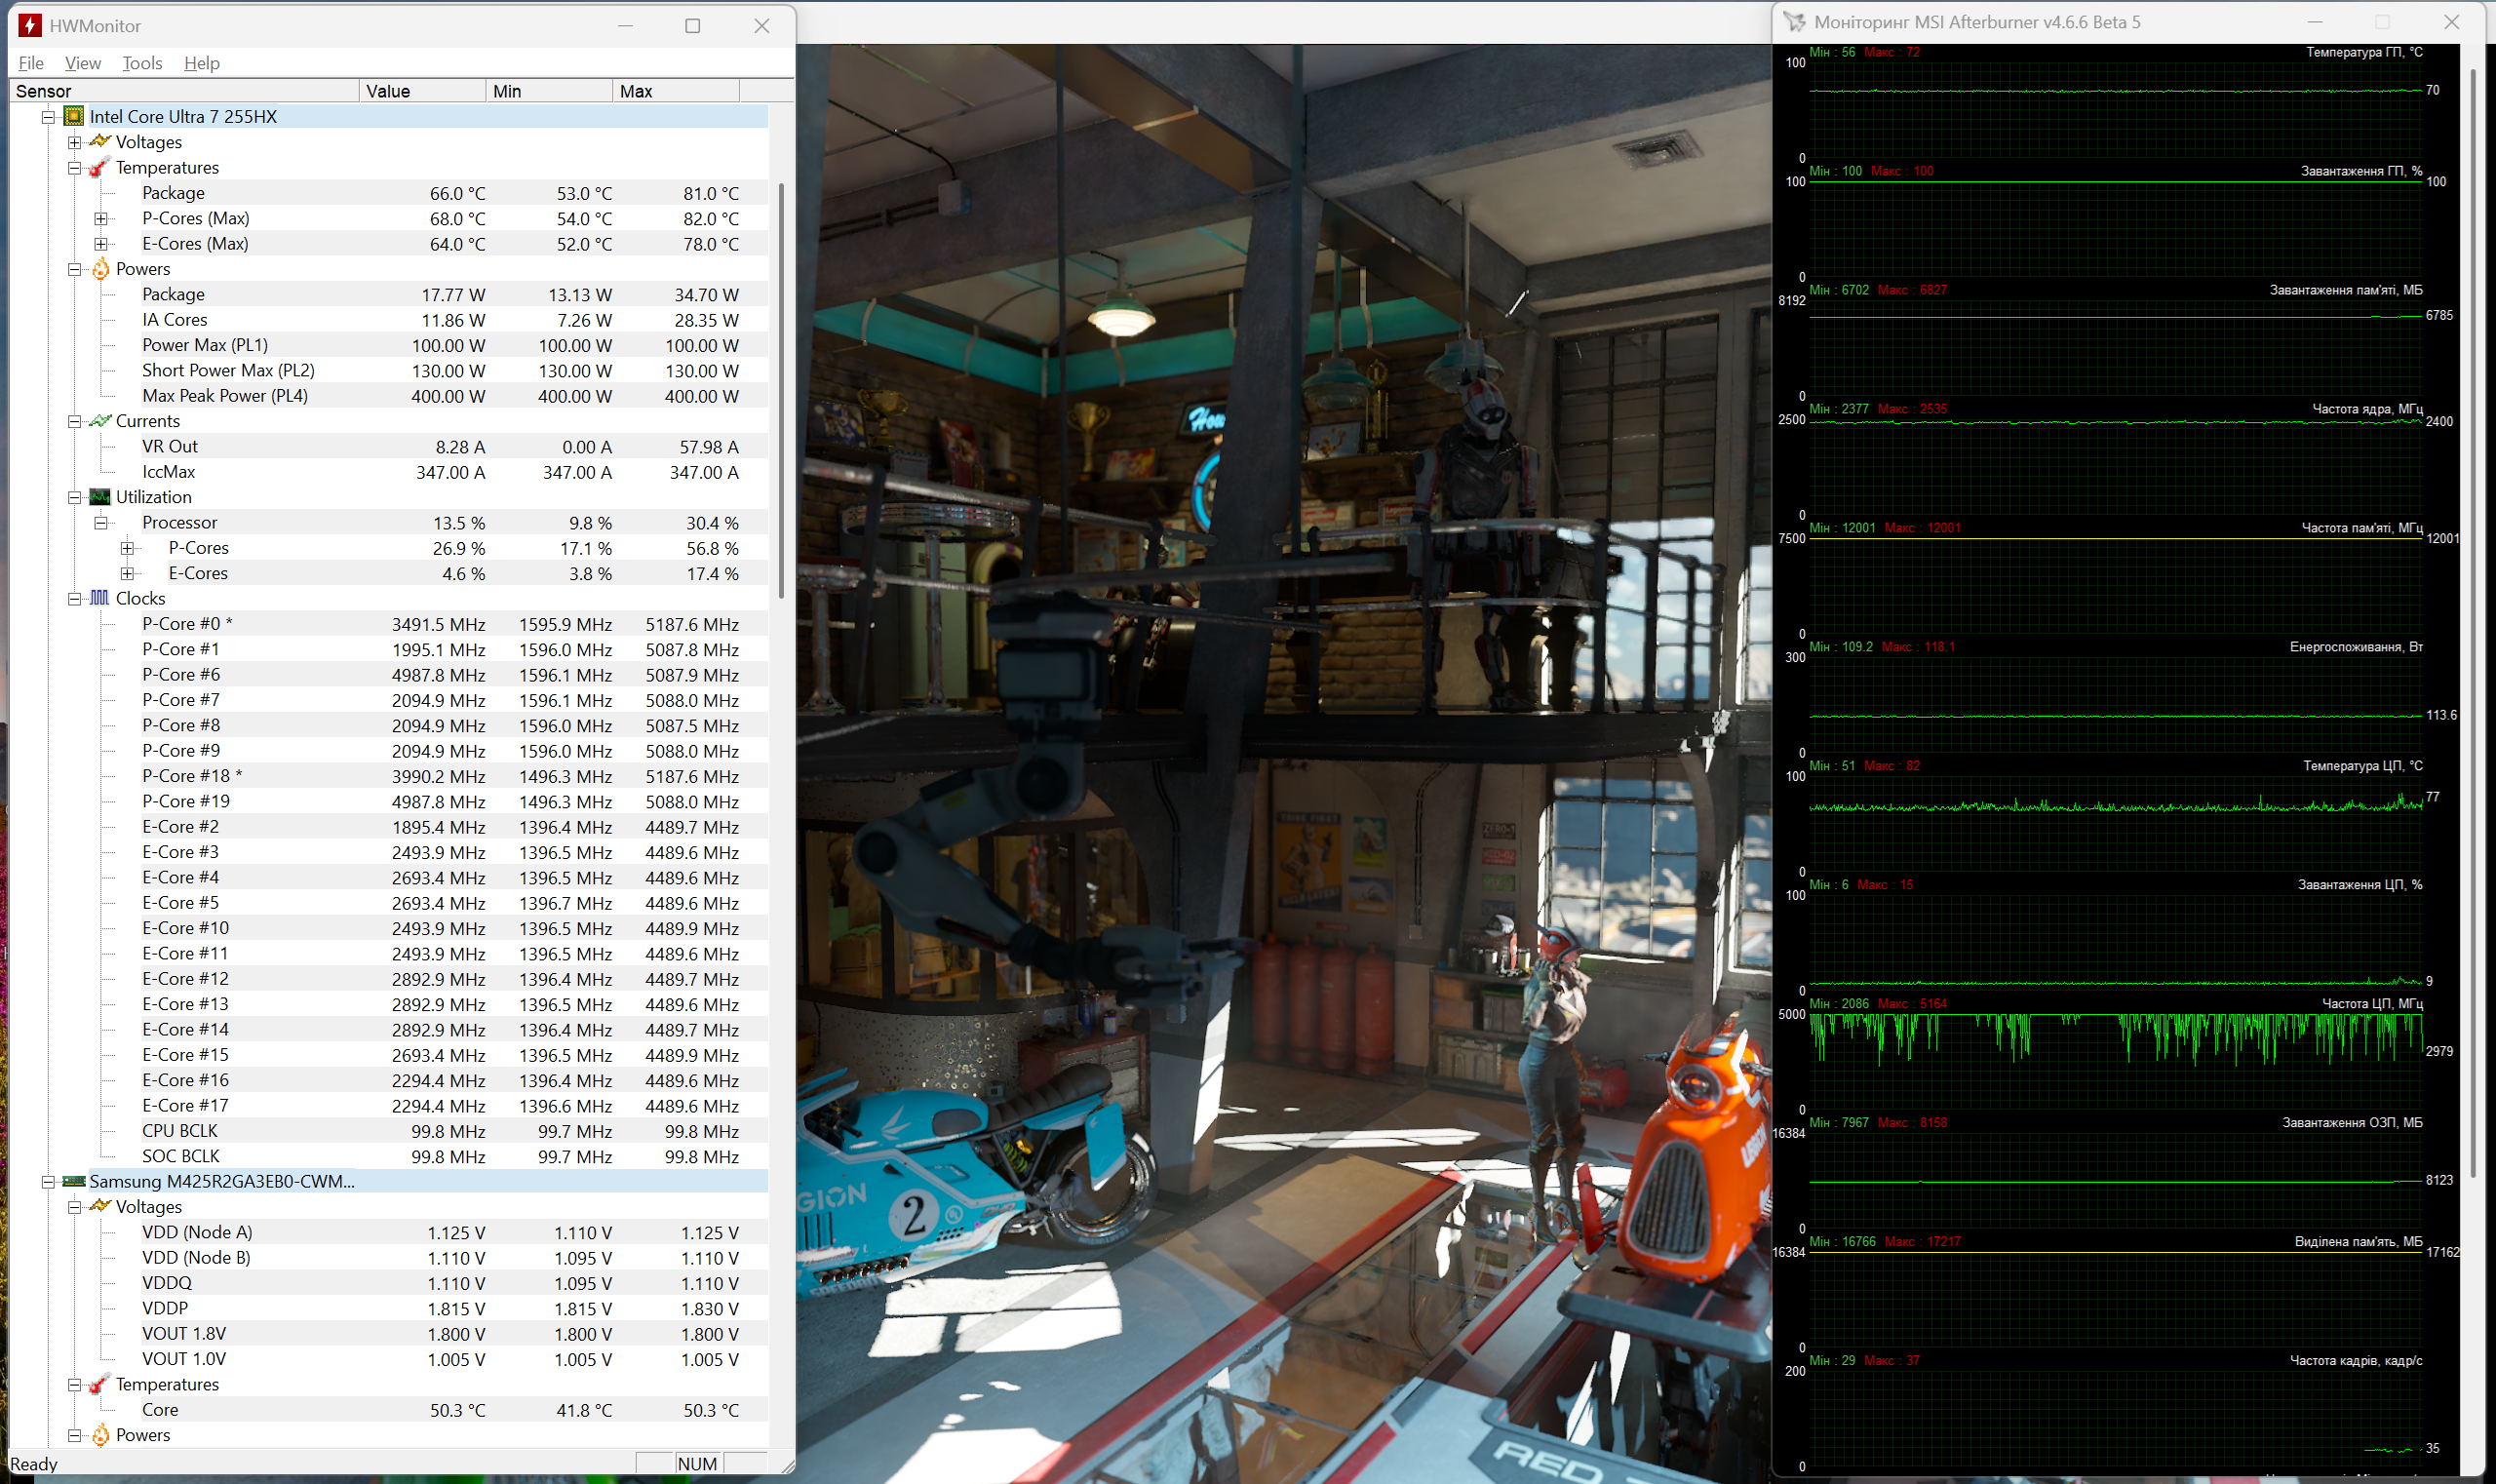
Task: Collapse the Clocks section
Action: [x=75, y=599]
